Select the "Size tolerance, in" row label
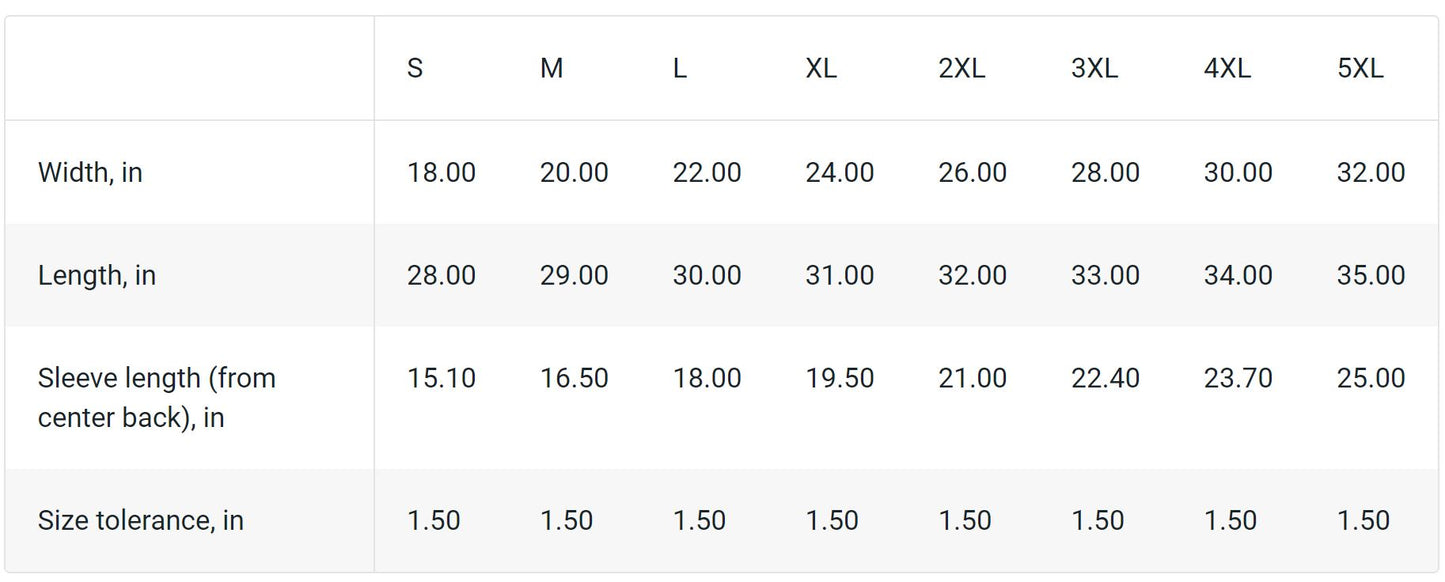 coord(141,520)
